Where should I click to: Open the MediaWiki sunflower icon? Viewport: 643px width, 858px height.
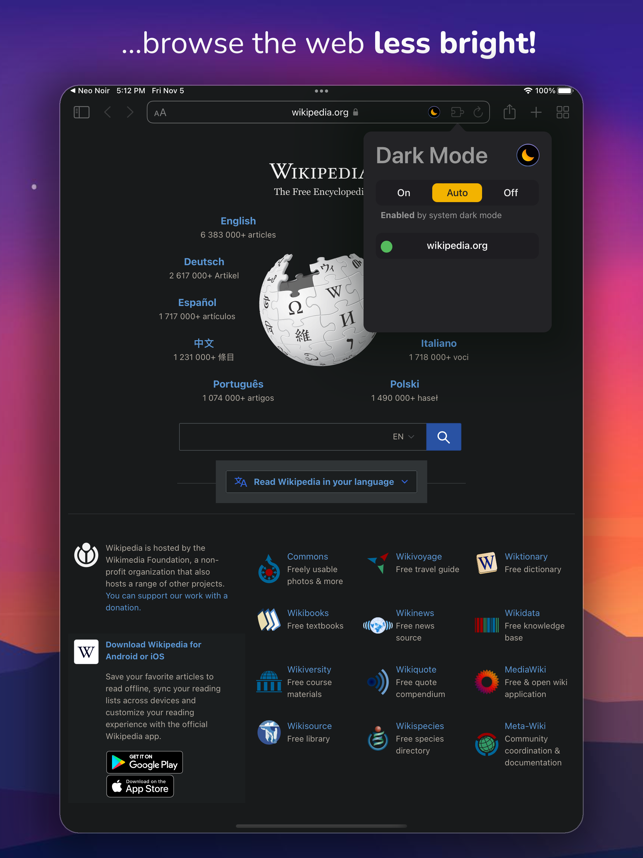[x=486, y=681]
